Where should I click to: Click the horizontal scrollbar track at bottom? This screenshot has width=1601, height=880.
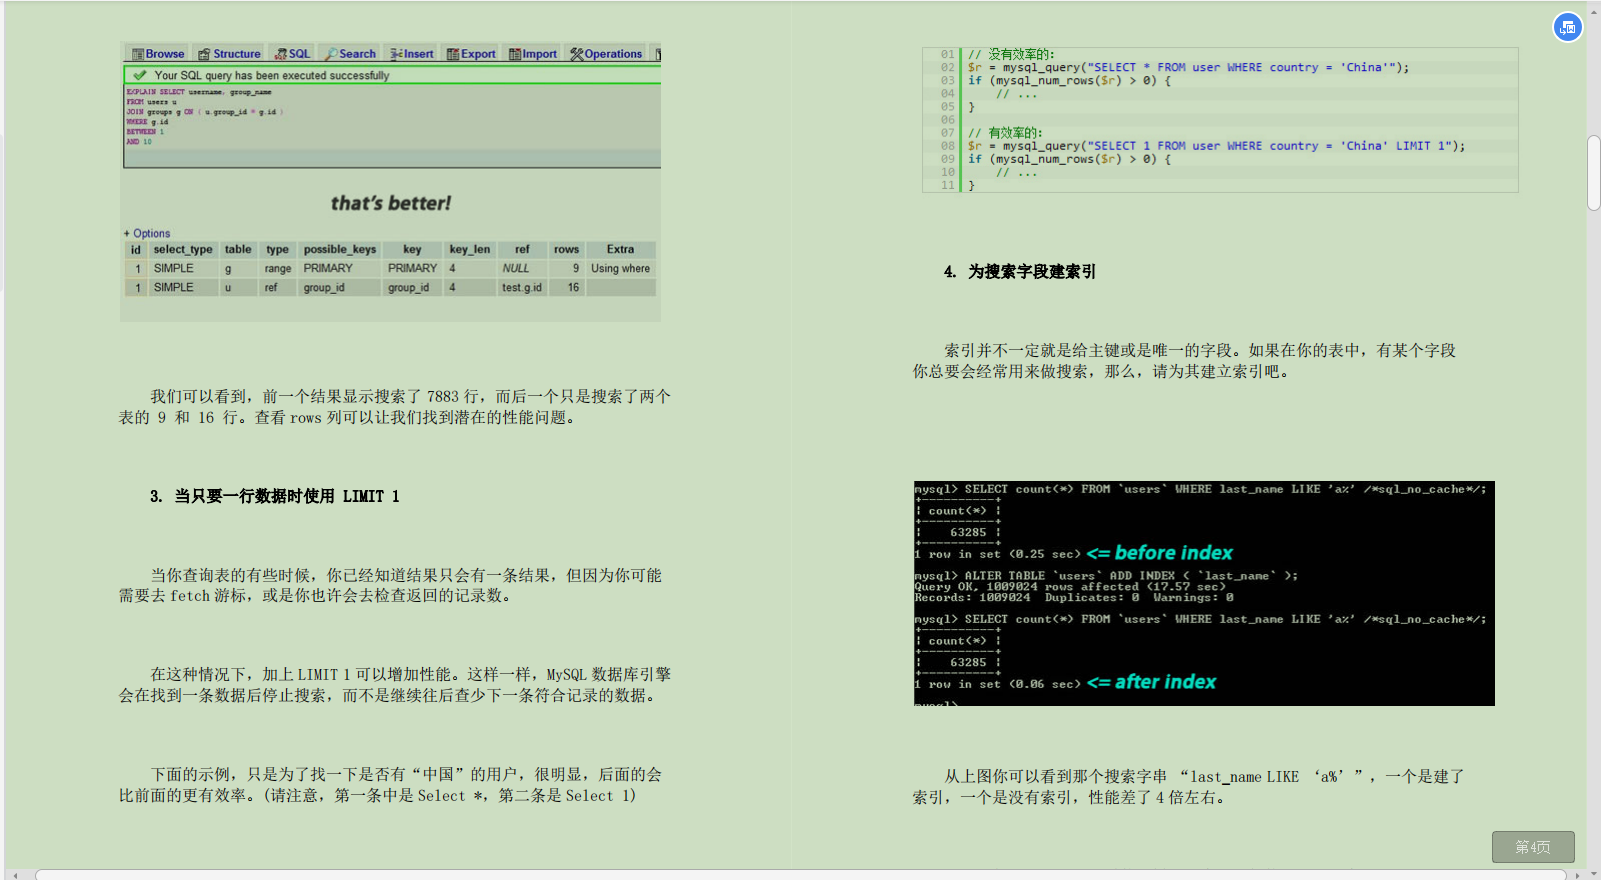pos(800,874)
